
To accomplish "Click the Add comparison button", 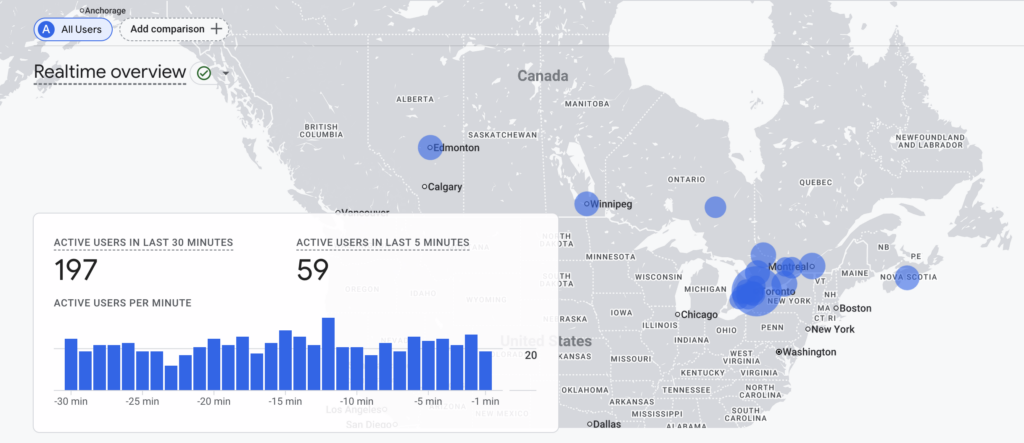I will tap(174, 29).
